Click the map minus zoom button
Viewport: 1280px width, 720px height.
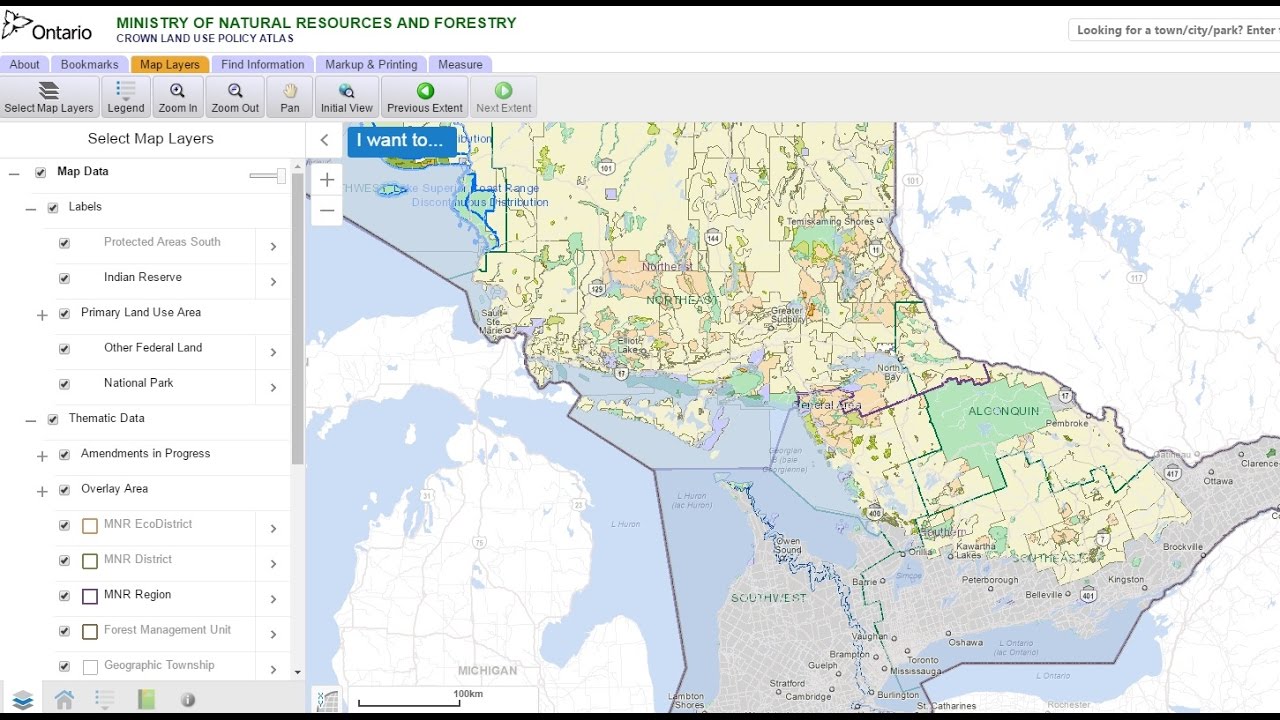(327, 210)
